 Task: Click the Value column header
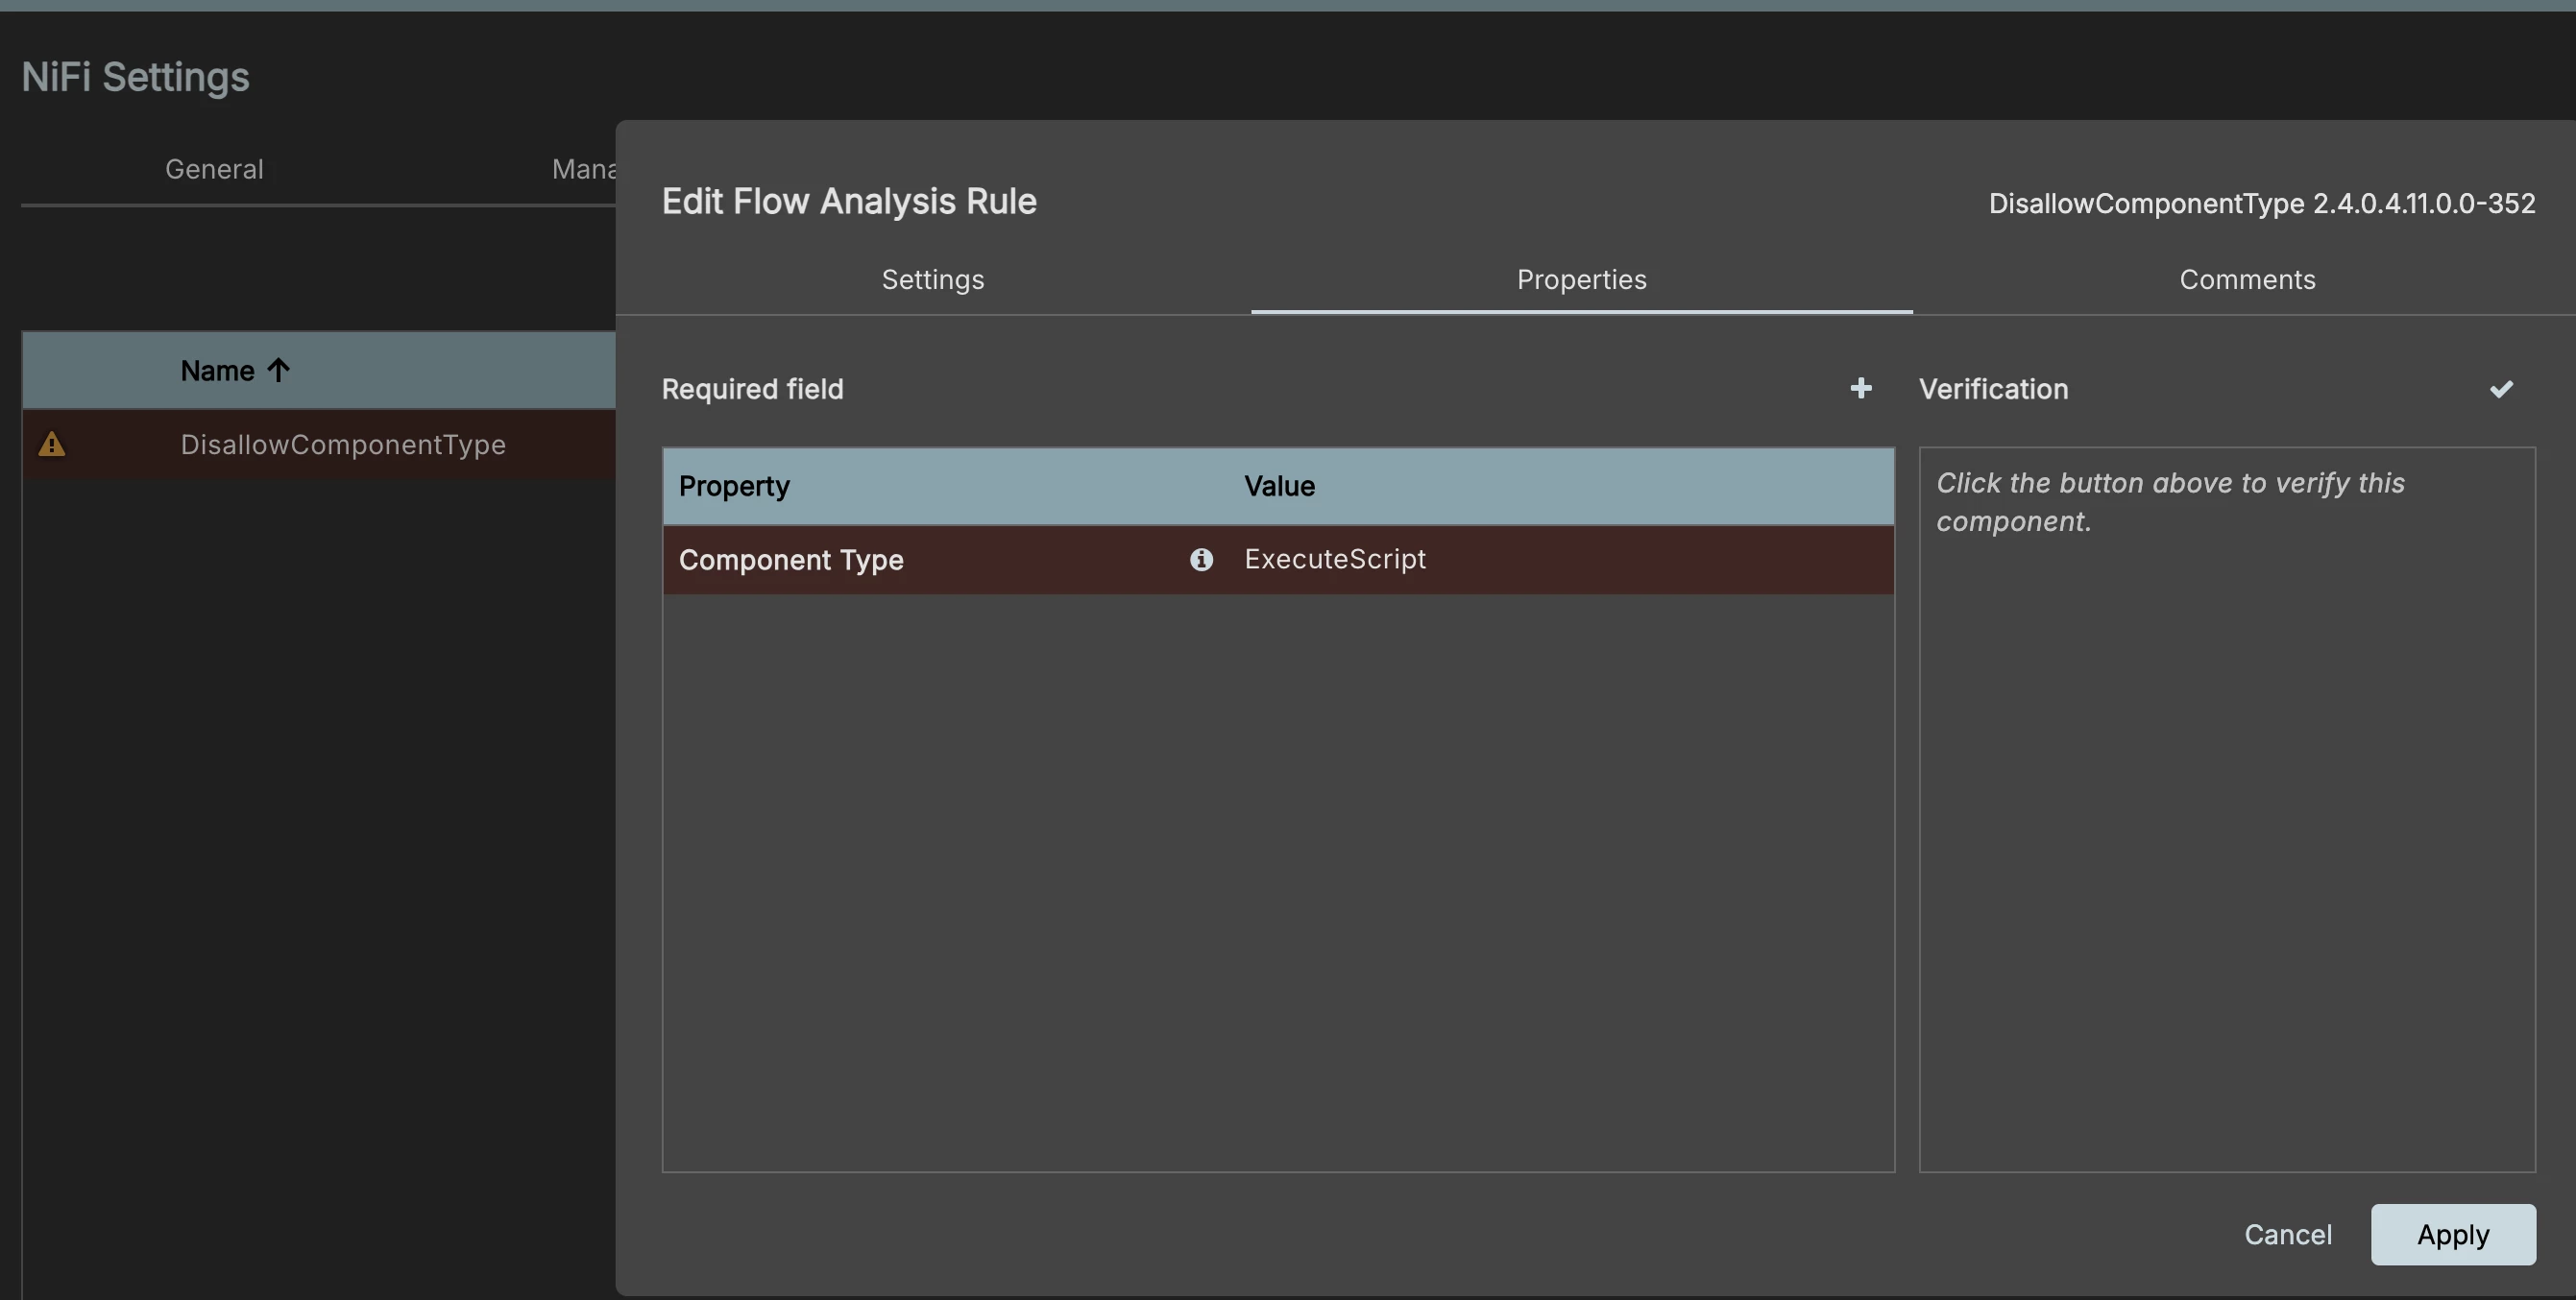[1279, 486]
